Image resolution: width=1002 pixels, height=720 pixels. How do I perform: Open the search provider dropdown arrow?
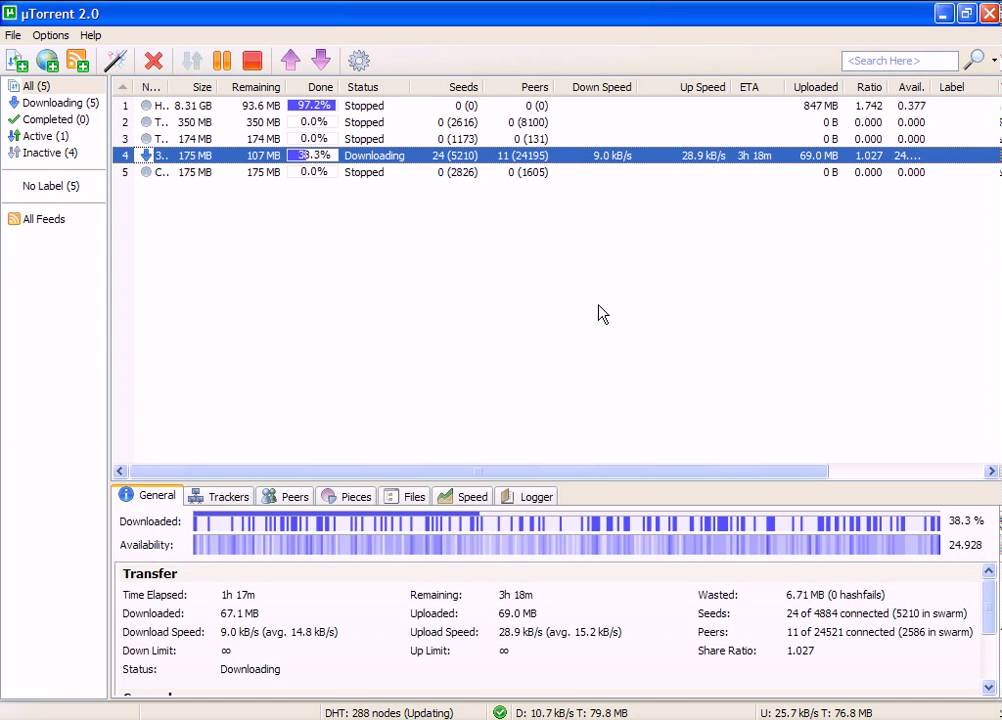(994, 60)
